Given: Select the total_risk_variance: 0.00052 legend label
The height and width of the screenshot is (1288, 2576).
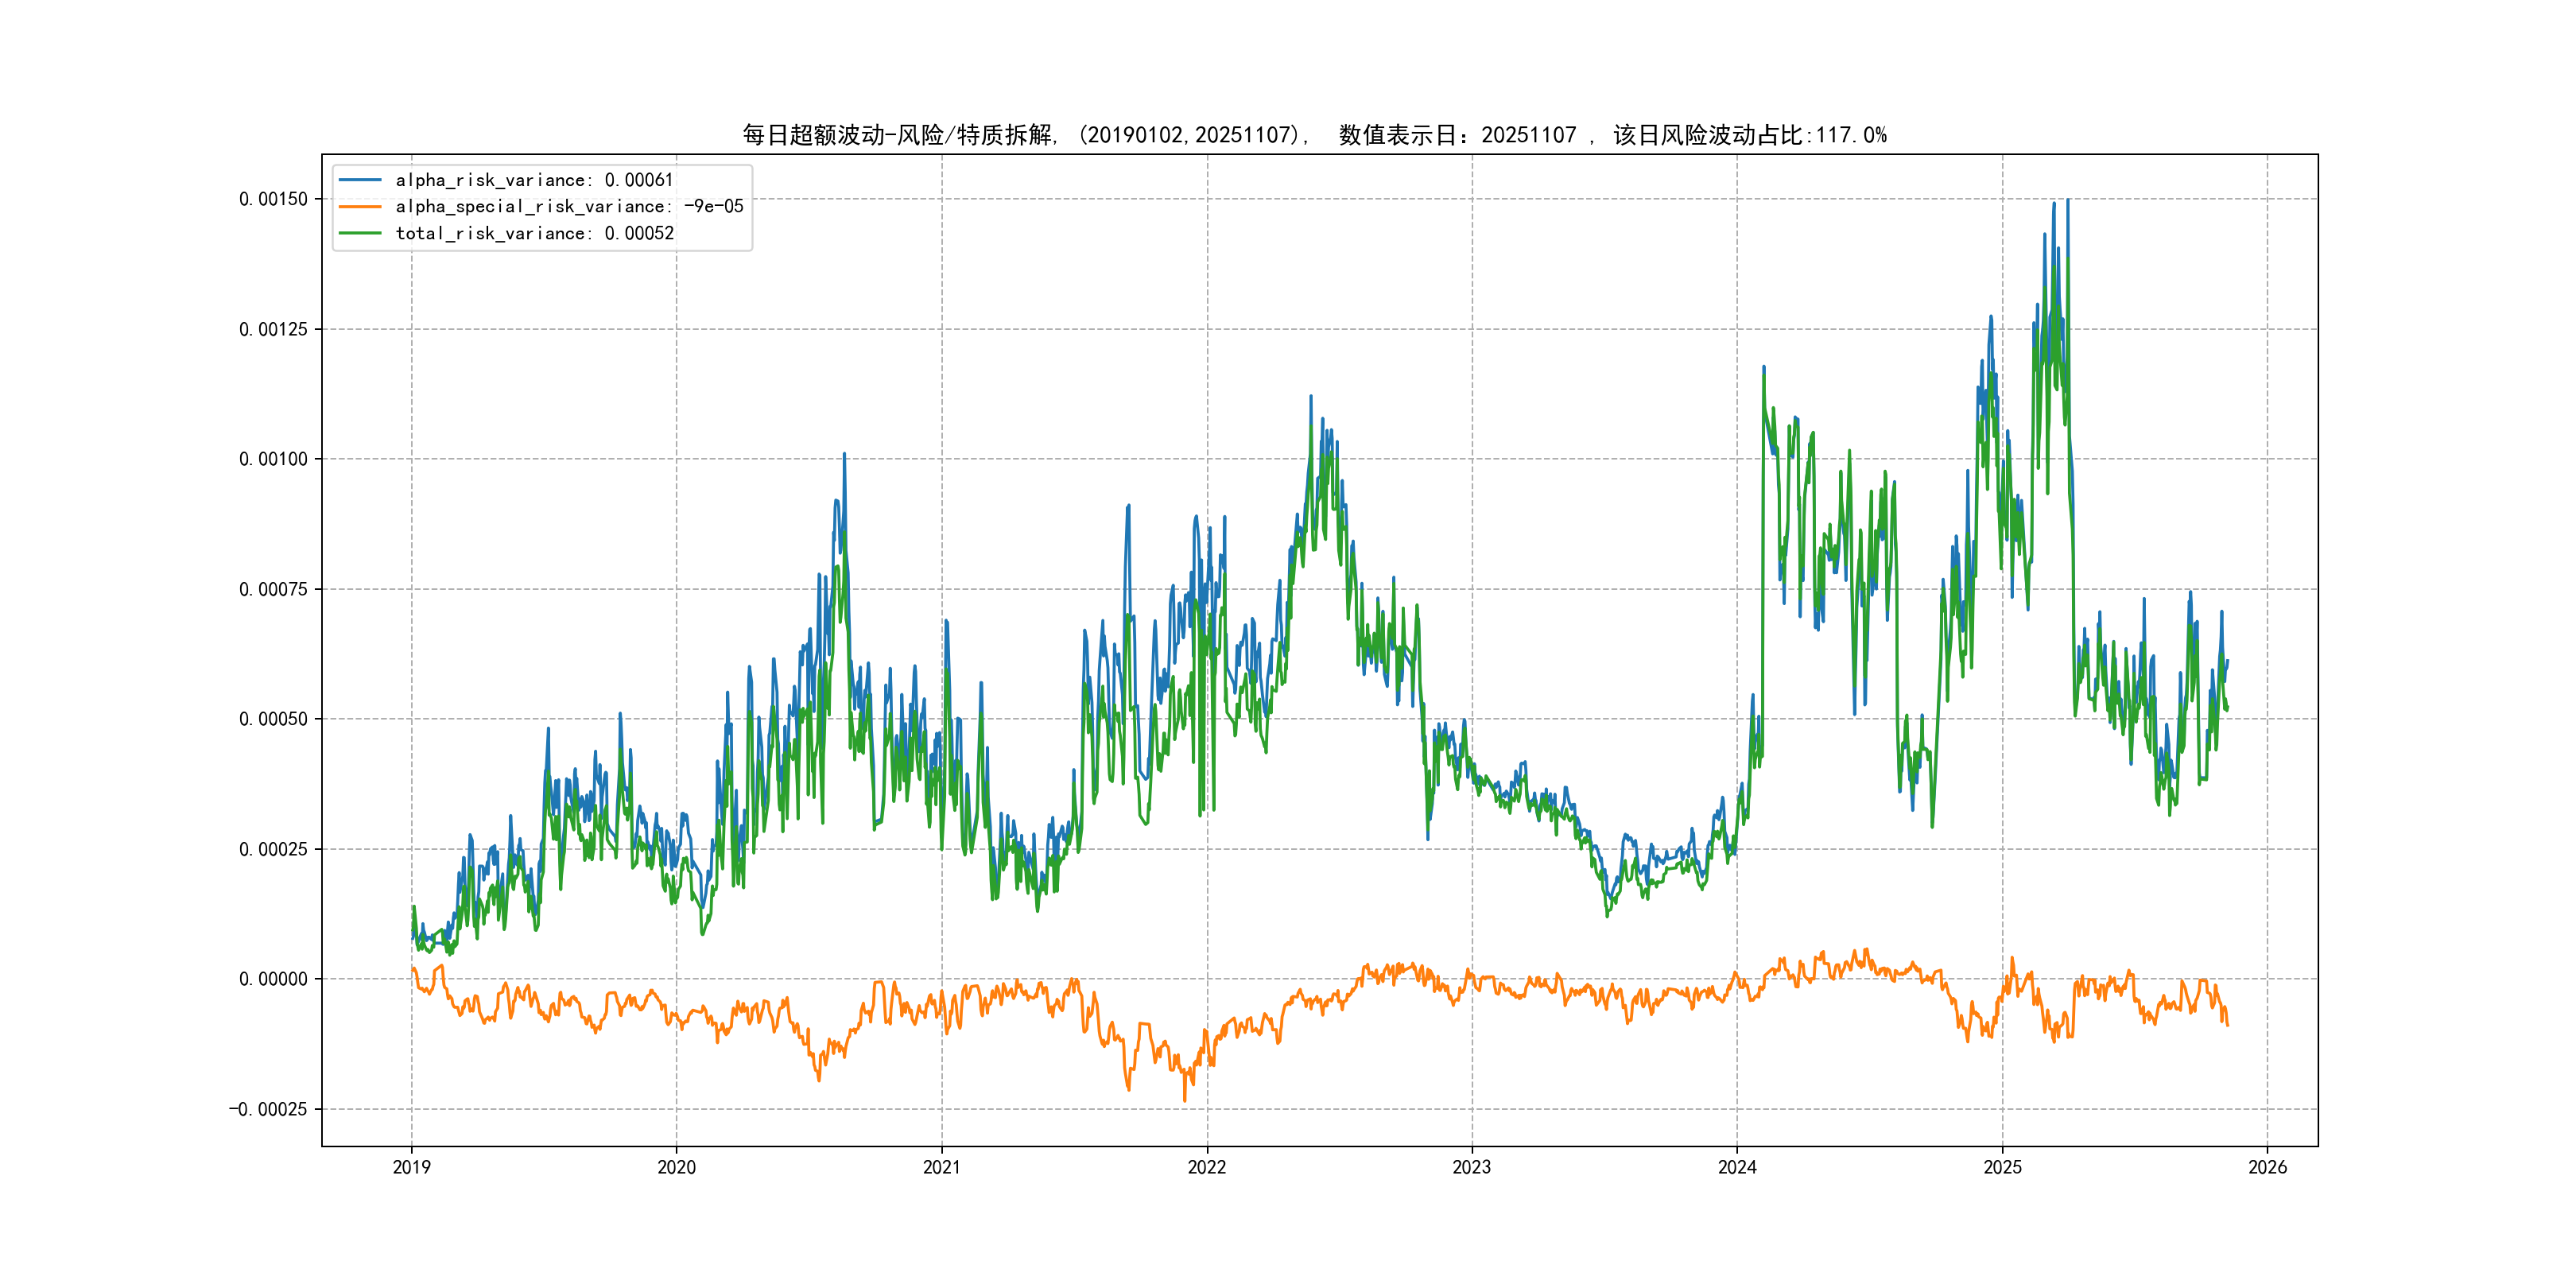Looking at the screenshot, I should click(x=534, y=233).
